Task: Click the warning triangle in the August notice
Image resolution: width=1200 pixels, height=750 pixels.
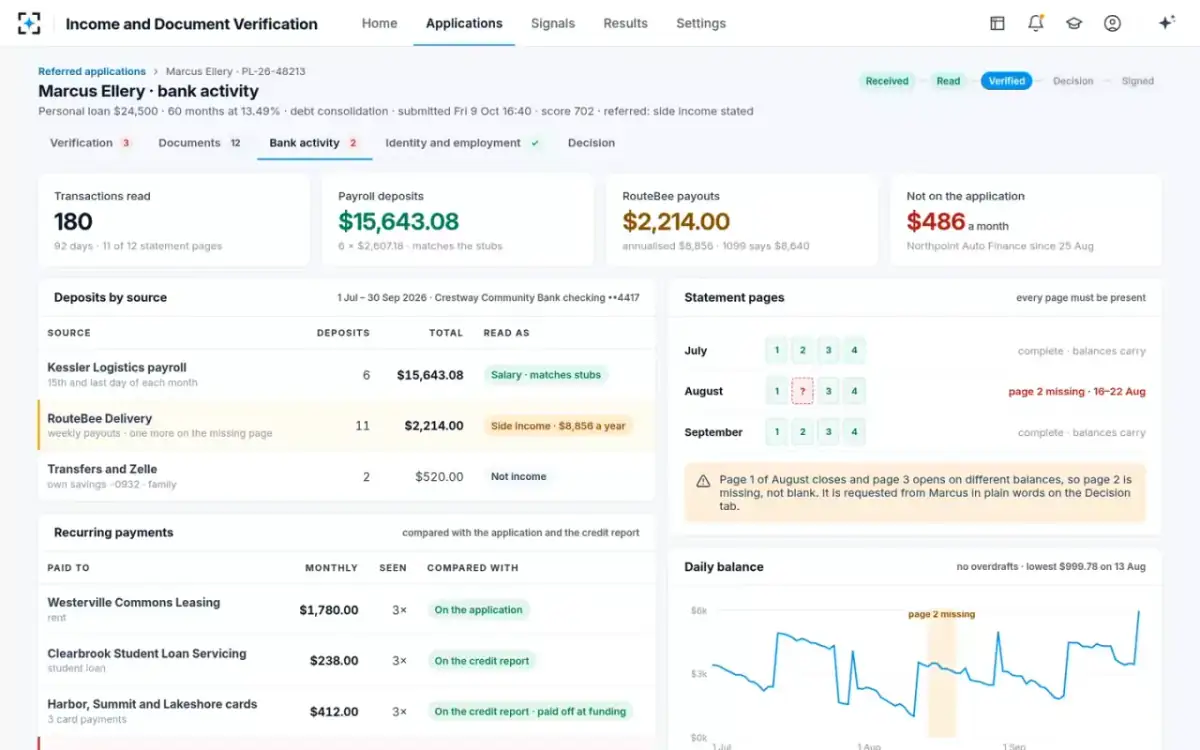Action: click(703, 480)
